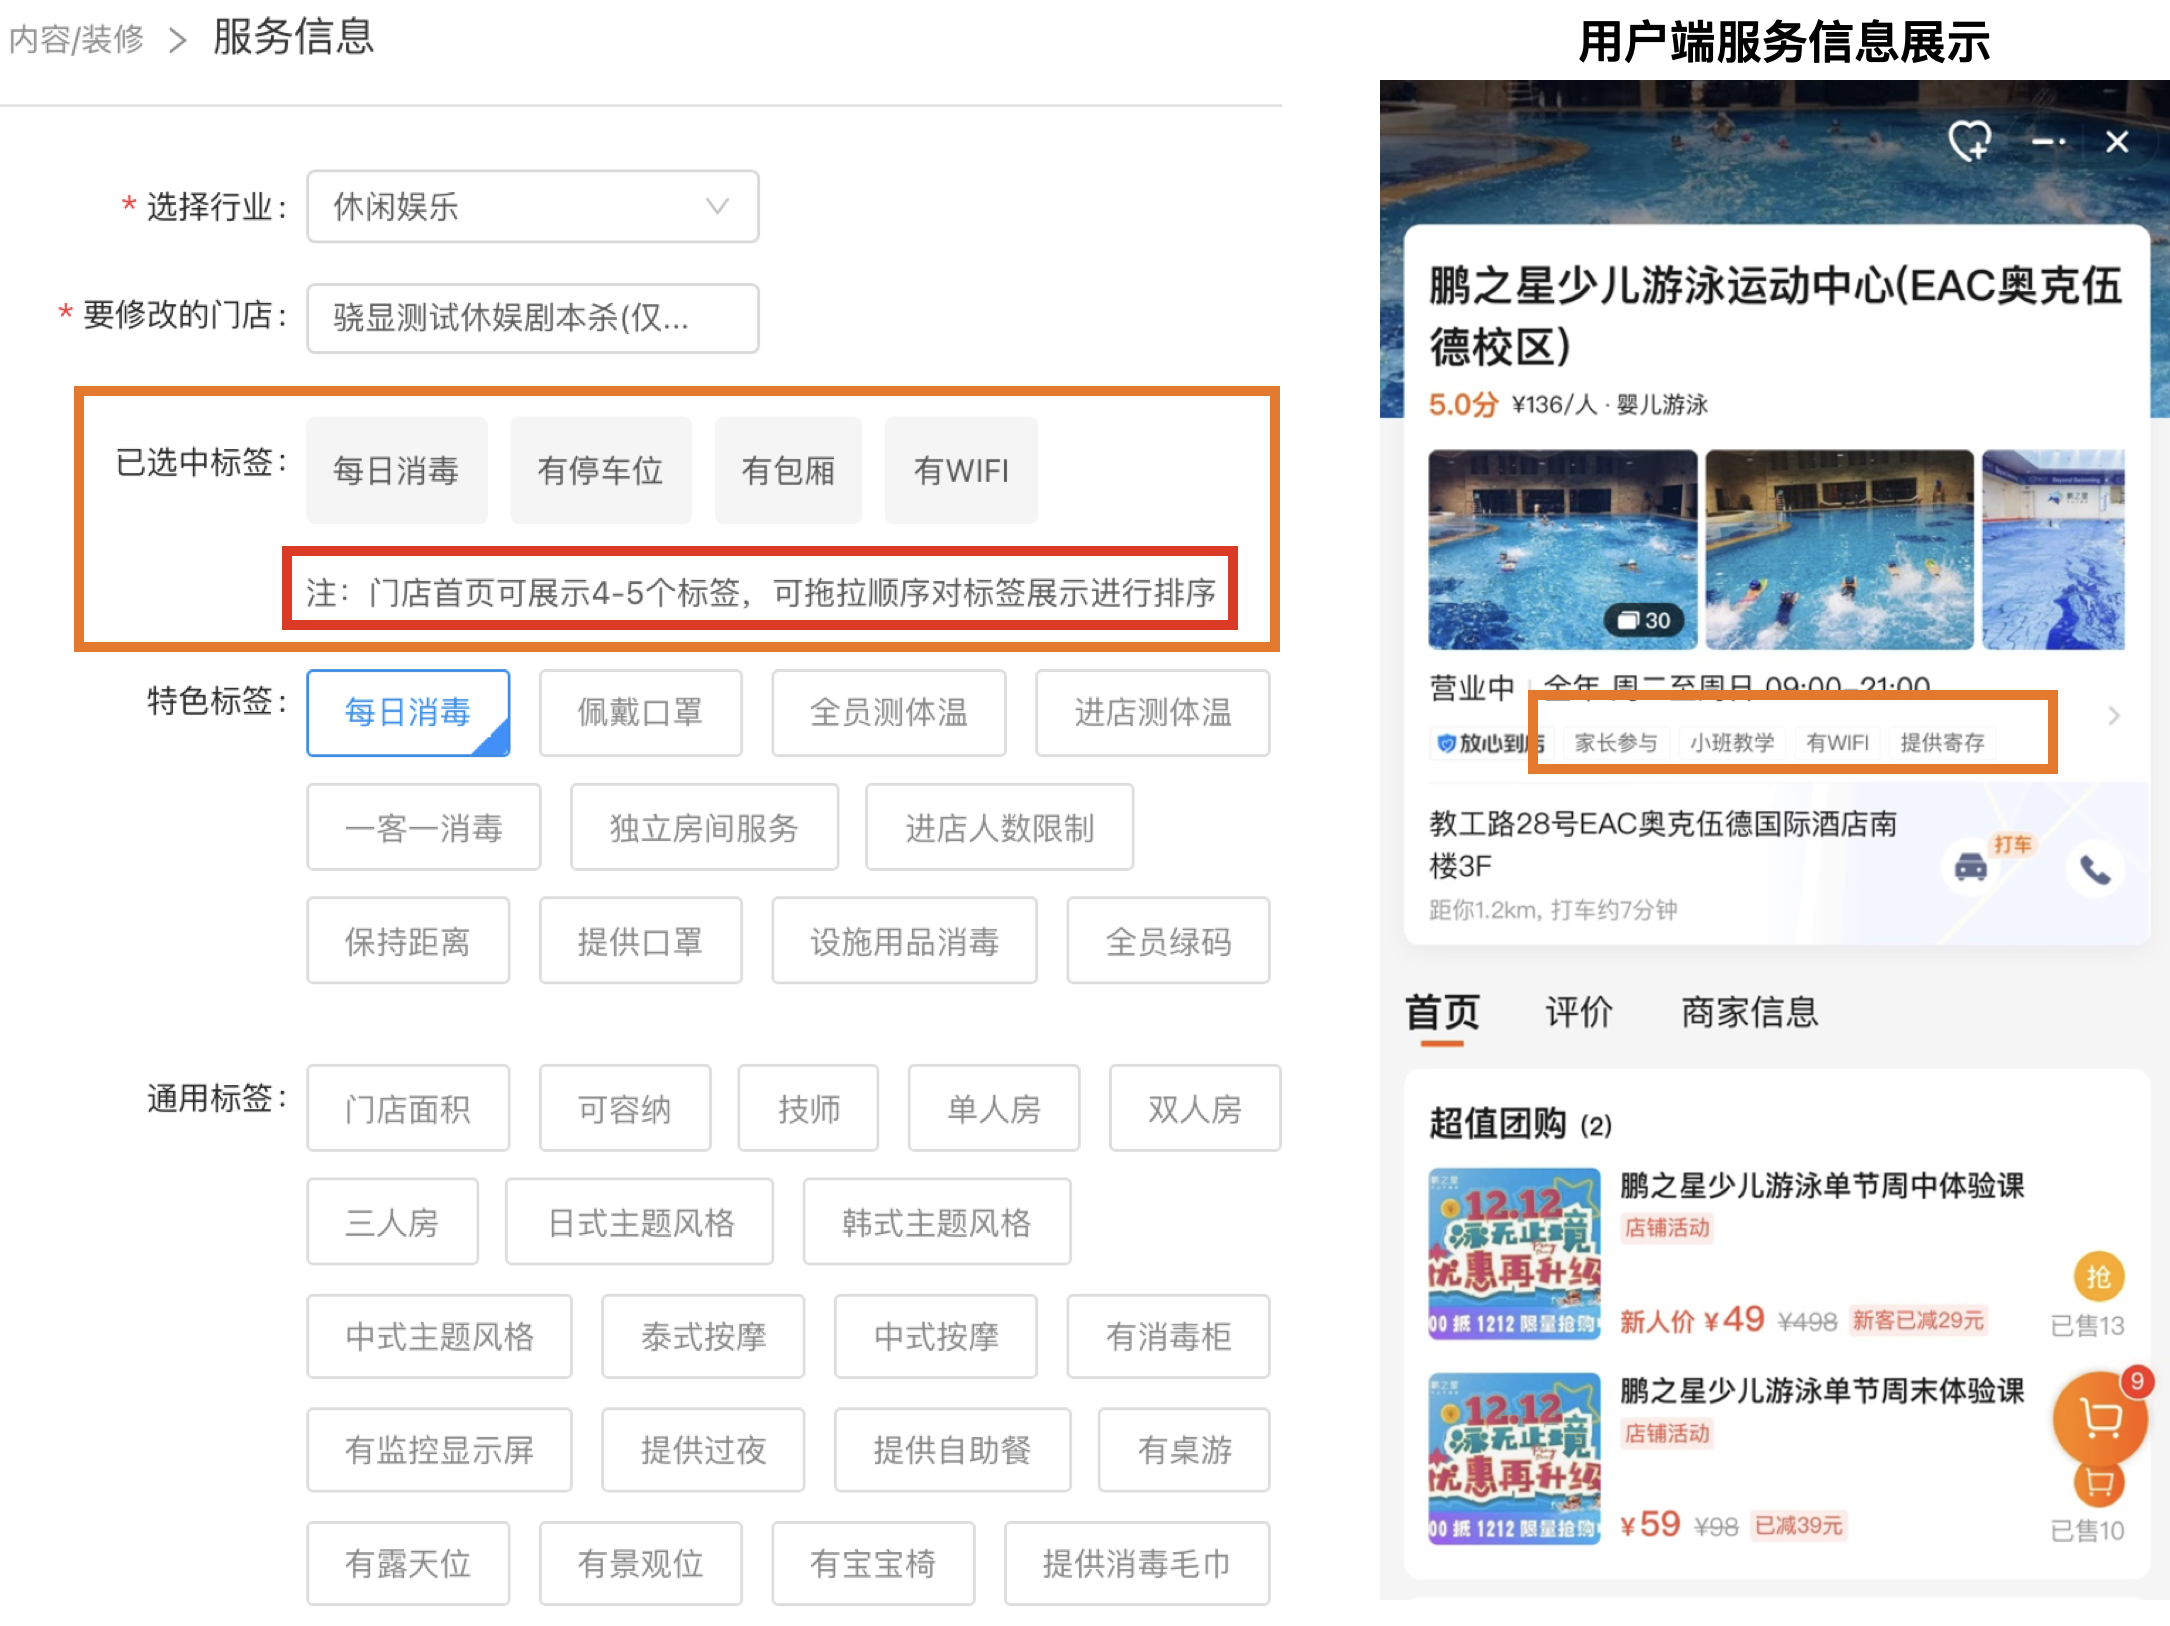Screen dimensions: 2170x1626
Task: Enable the 提供自助餐 general tag
Action: 951,1450
